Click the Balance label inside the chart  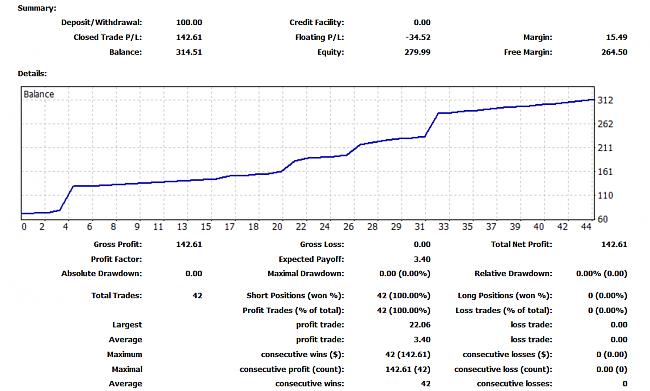39,94
